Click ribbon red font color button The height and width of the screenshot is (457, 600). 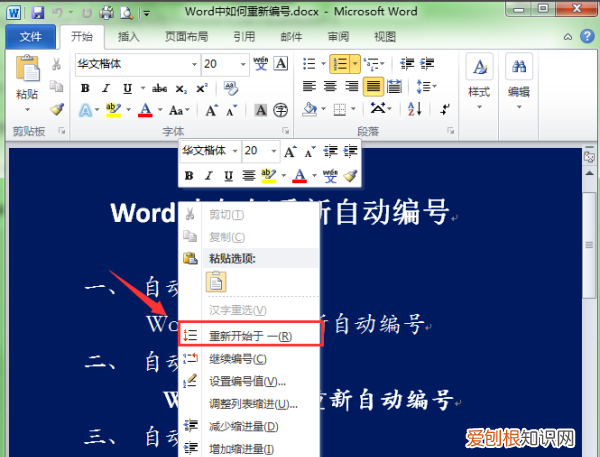point(145,110)
